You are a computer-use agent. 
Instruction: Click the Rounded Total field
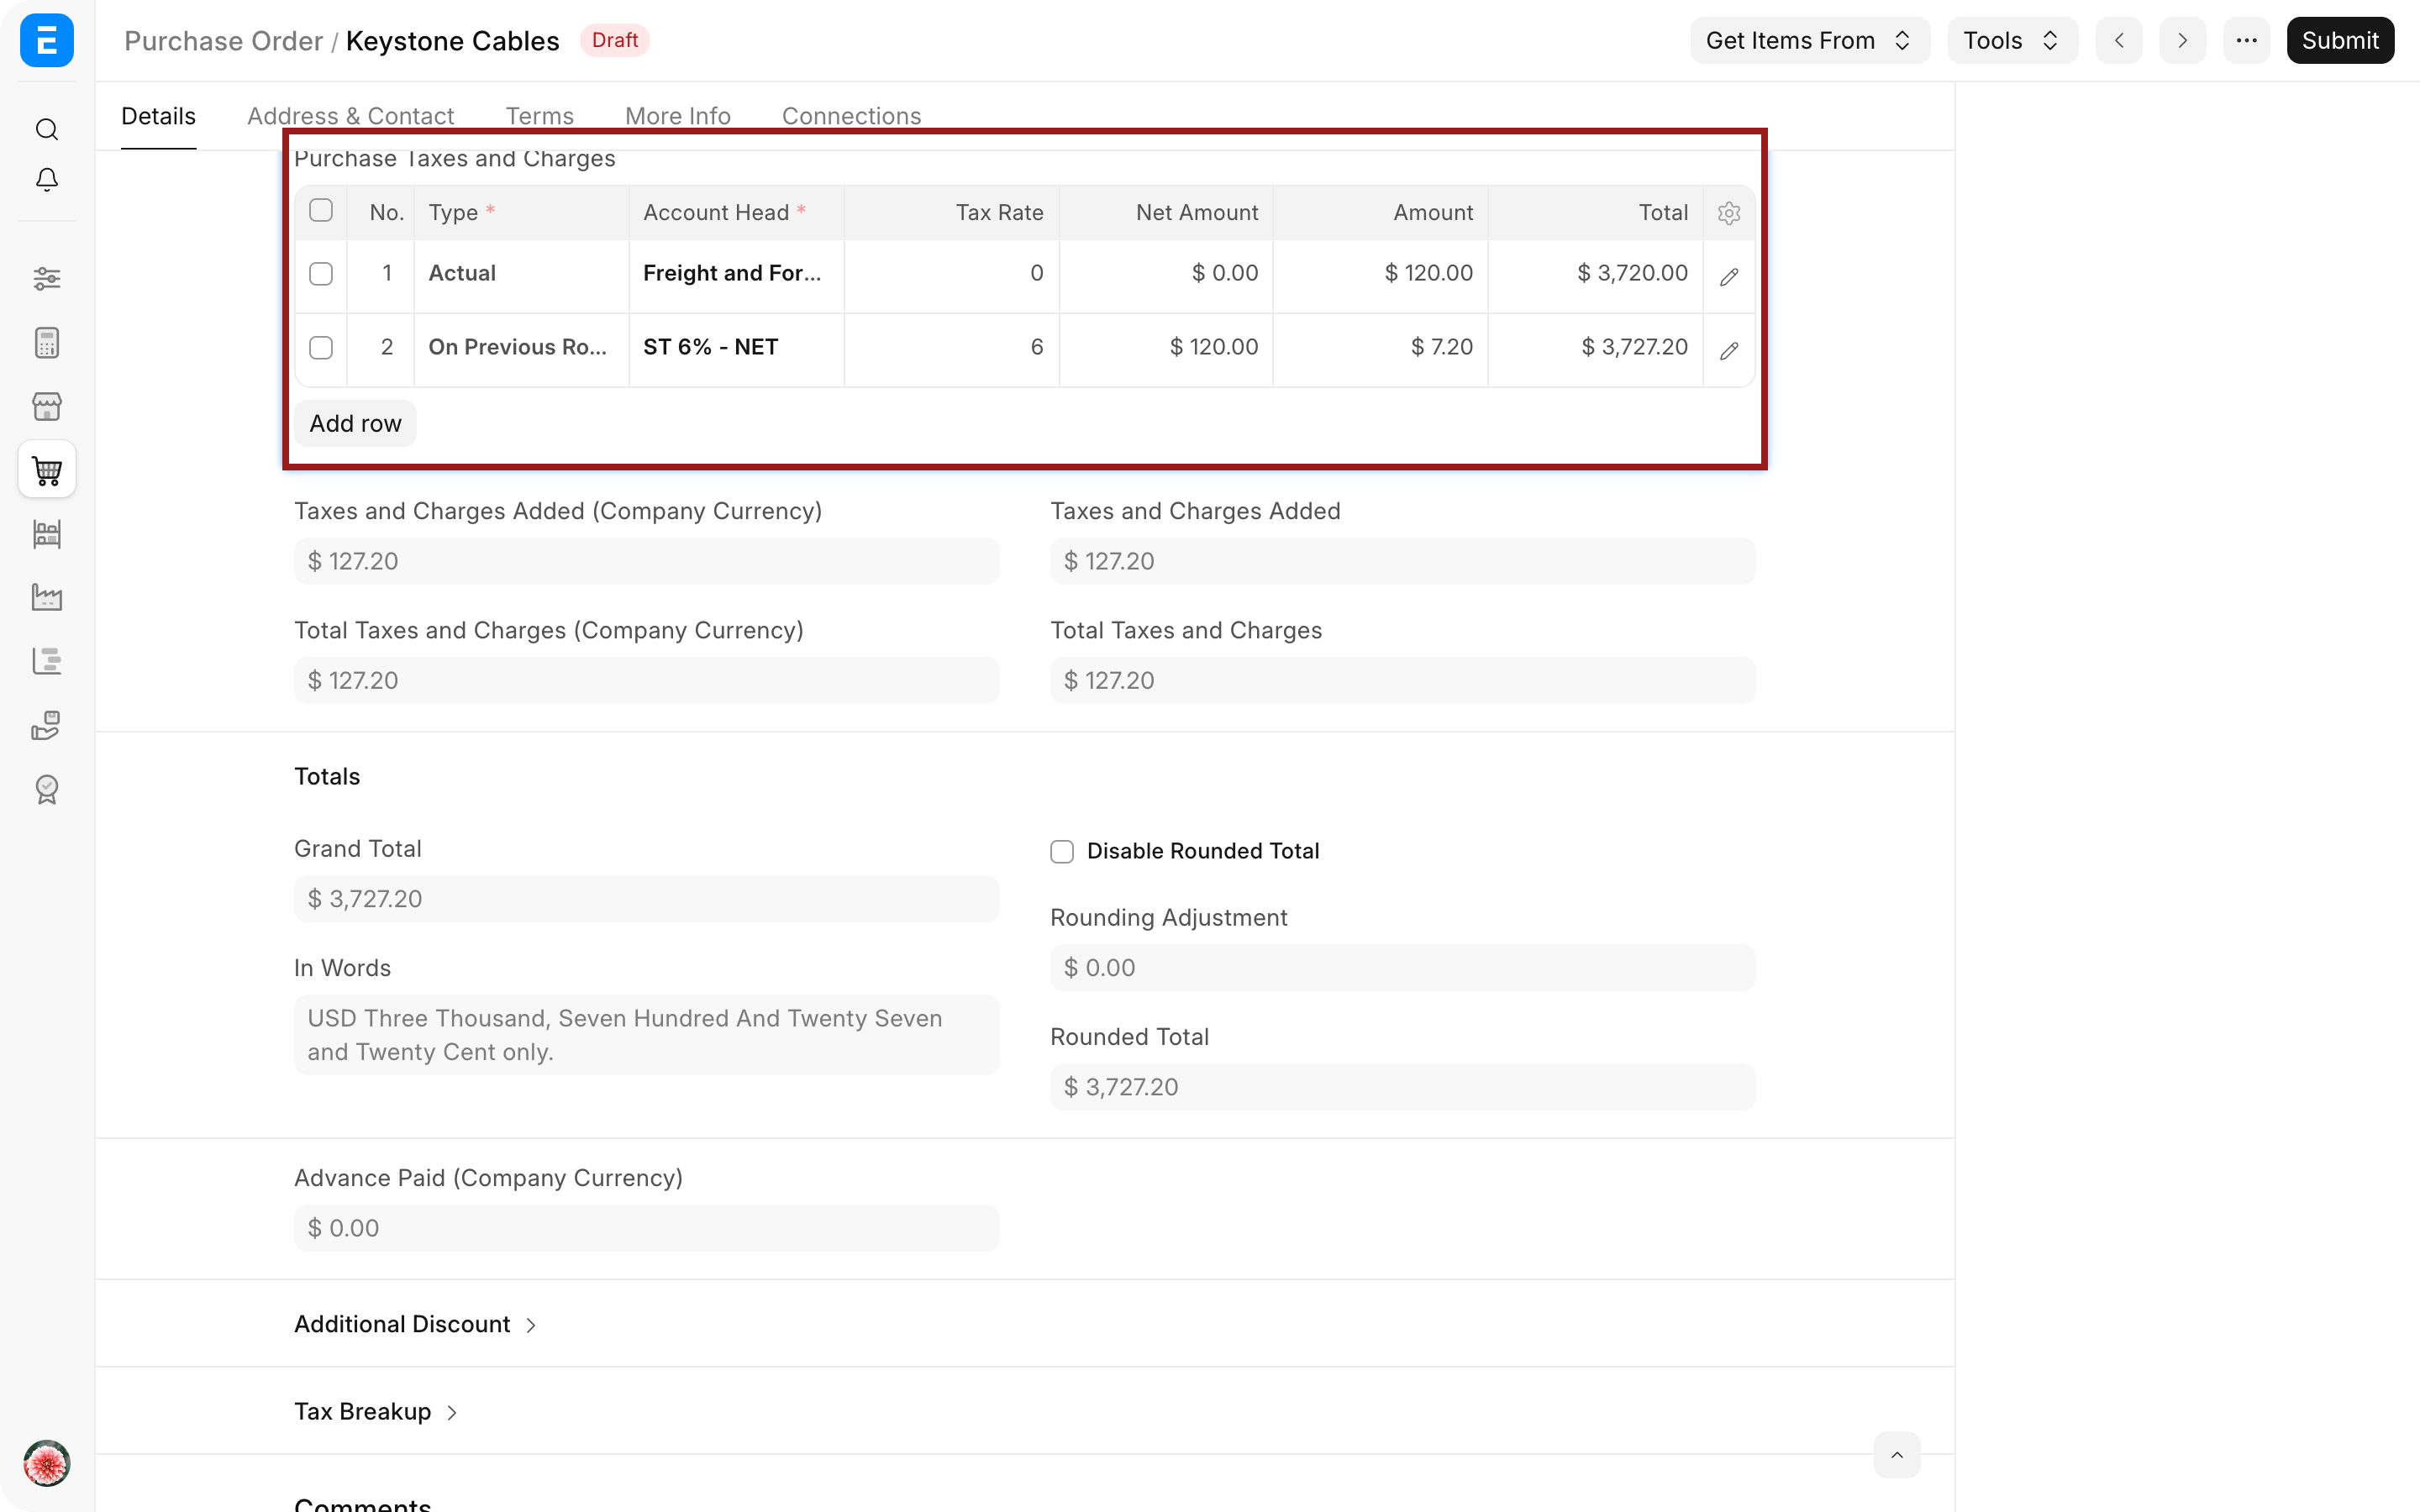click(1403, 1087)
